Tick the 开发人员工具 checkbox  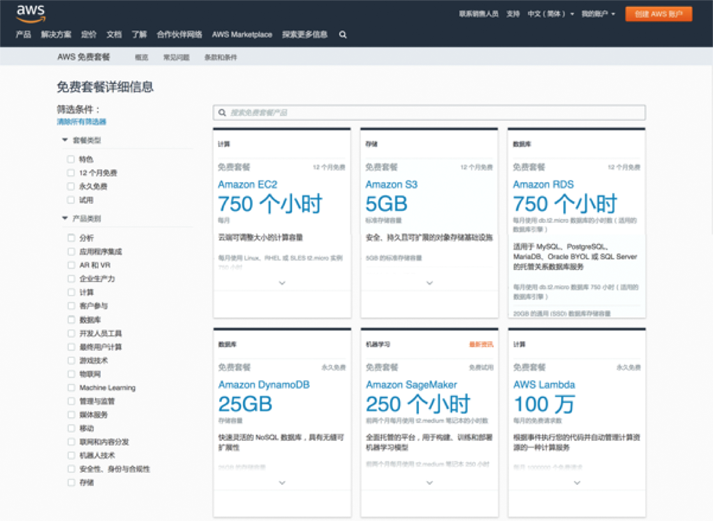pyautogui.click(x=71, y=333)
